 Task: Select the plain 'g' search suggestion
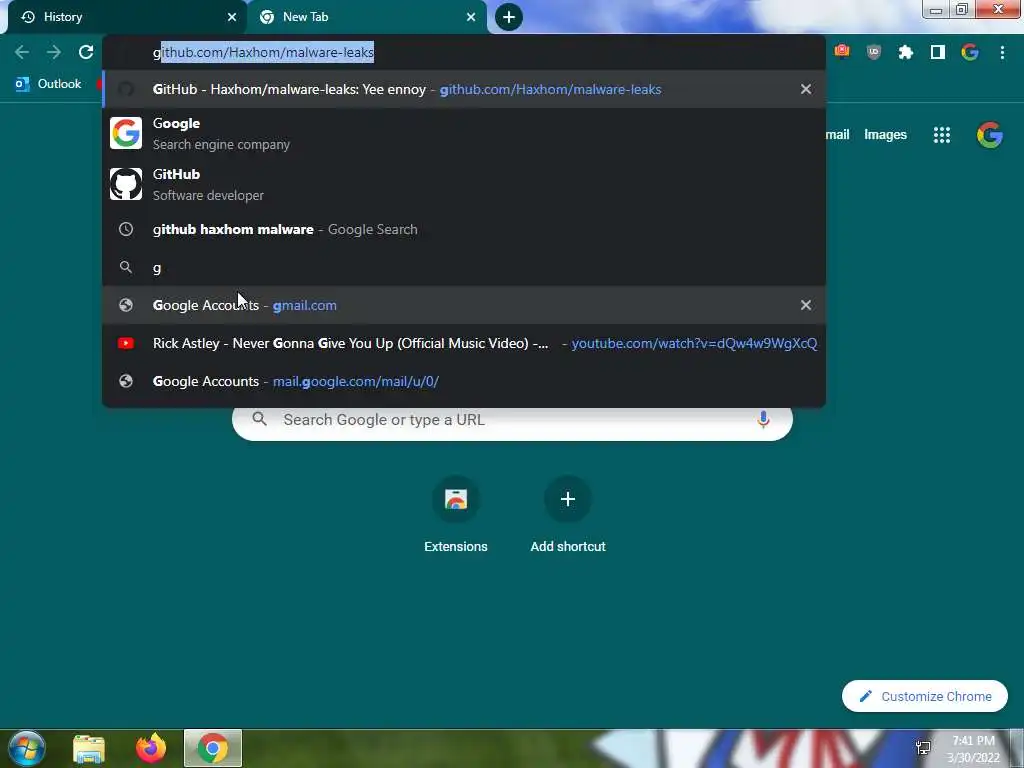coord(464,268)
